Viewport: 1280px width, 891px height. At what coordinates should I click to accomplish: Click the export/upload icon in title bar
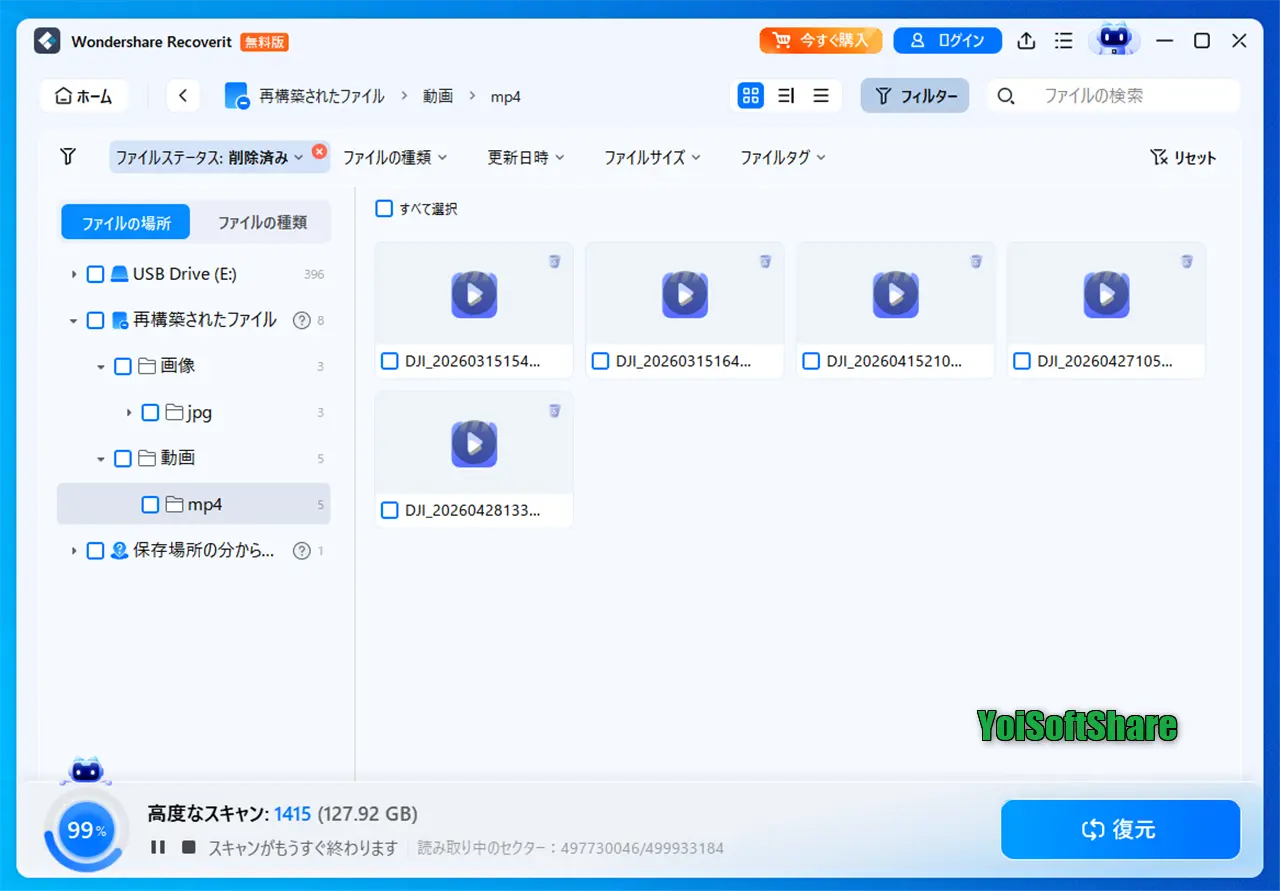click(x=1026, y=41)
